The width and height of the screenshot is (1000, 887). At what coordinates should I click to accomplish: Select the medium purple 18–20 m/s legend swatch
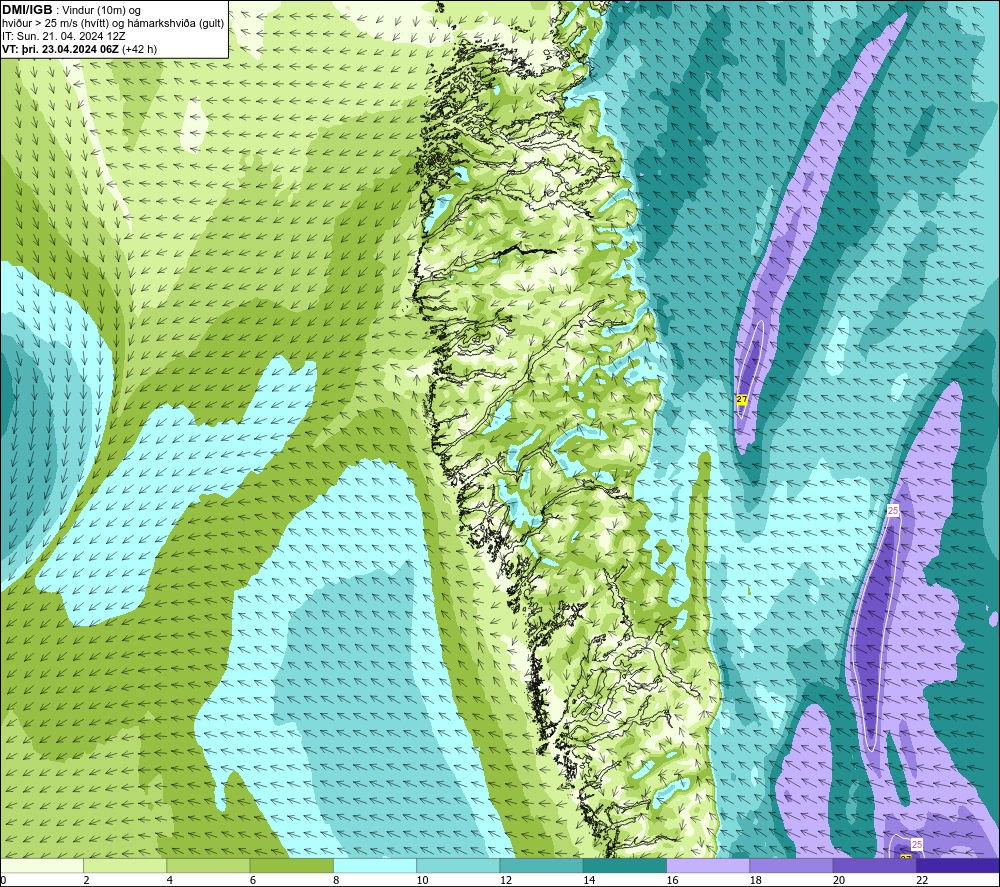pos(791,865)
